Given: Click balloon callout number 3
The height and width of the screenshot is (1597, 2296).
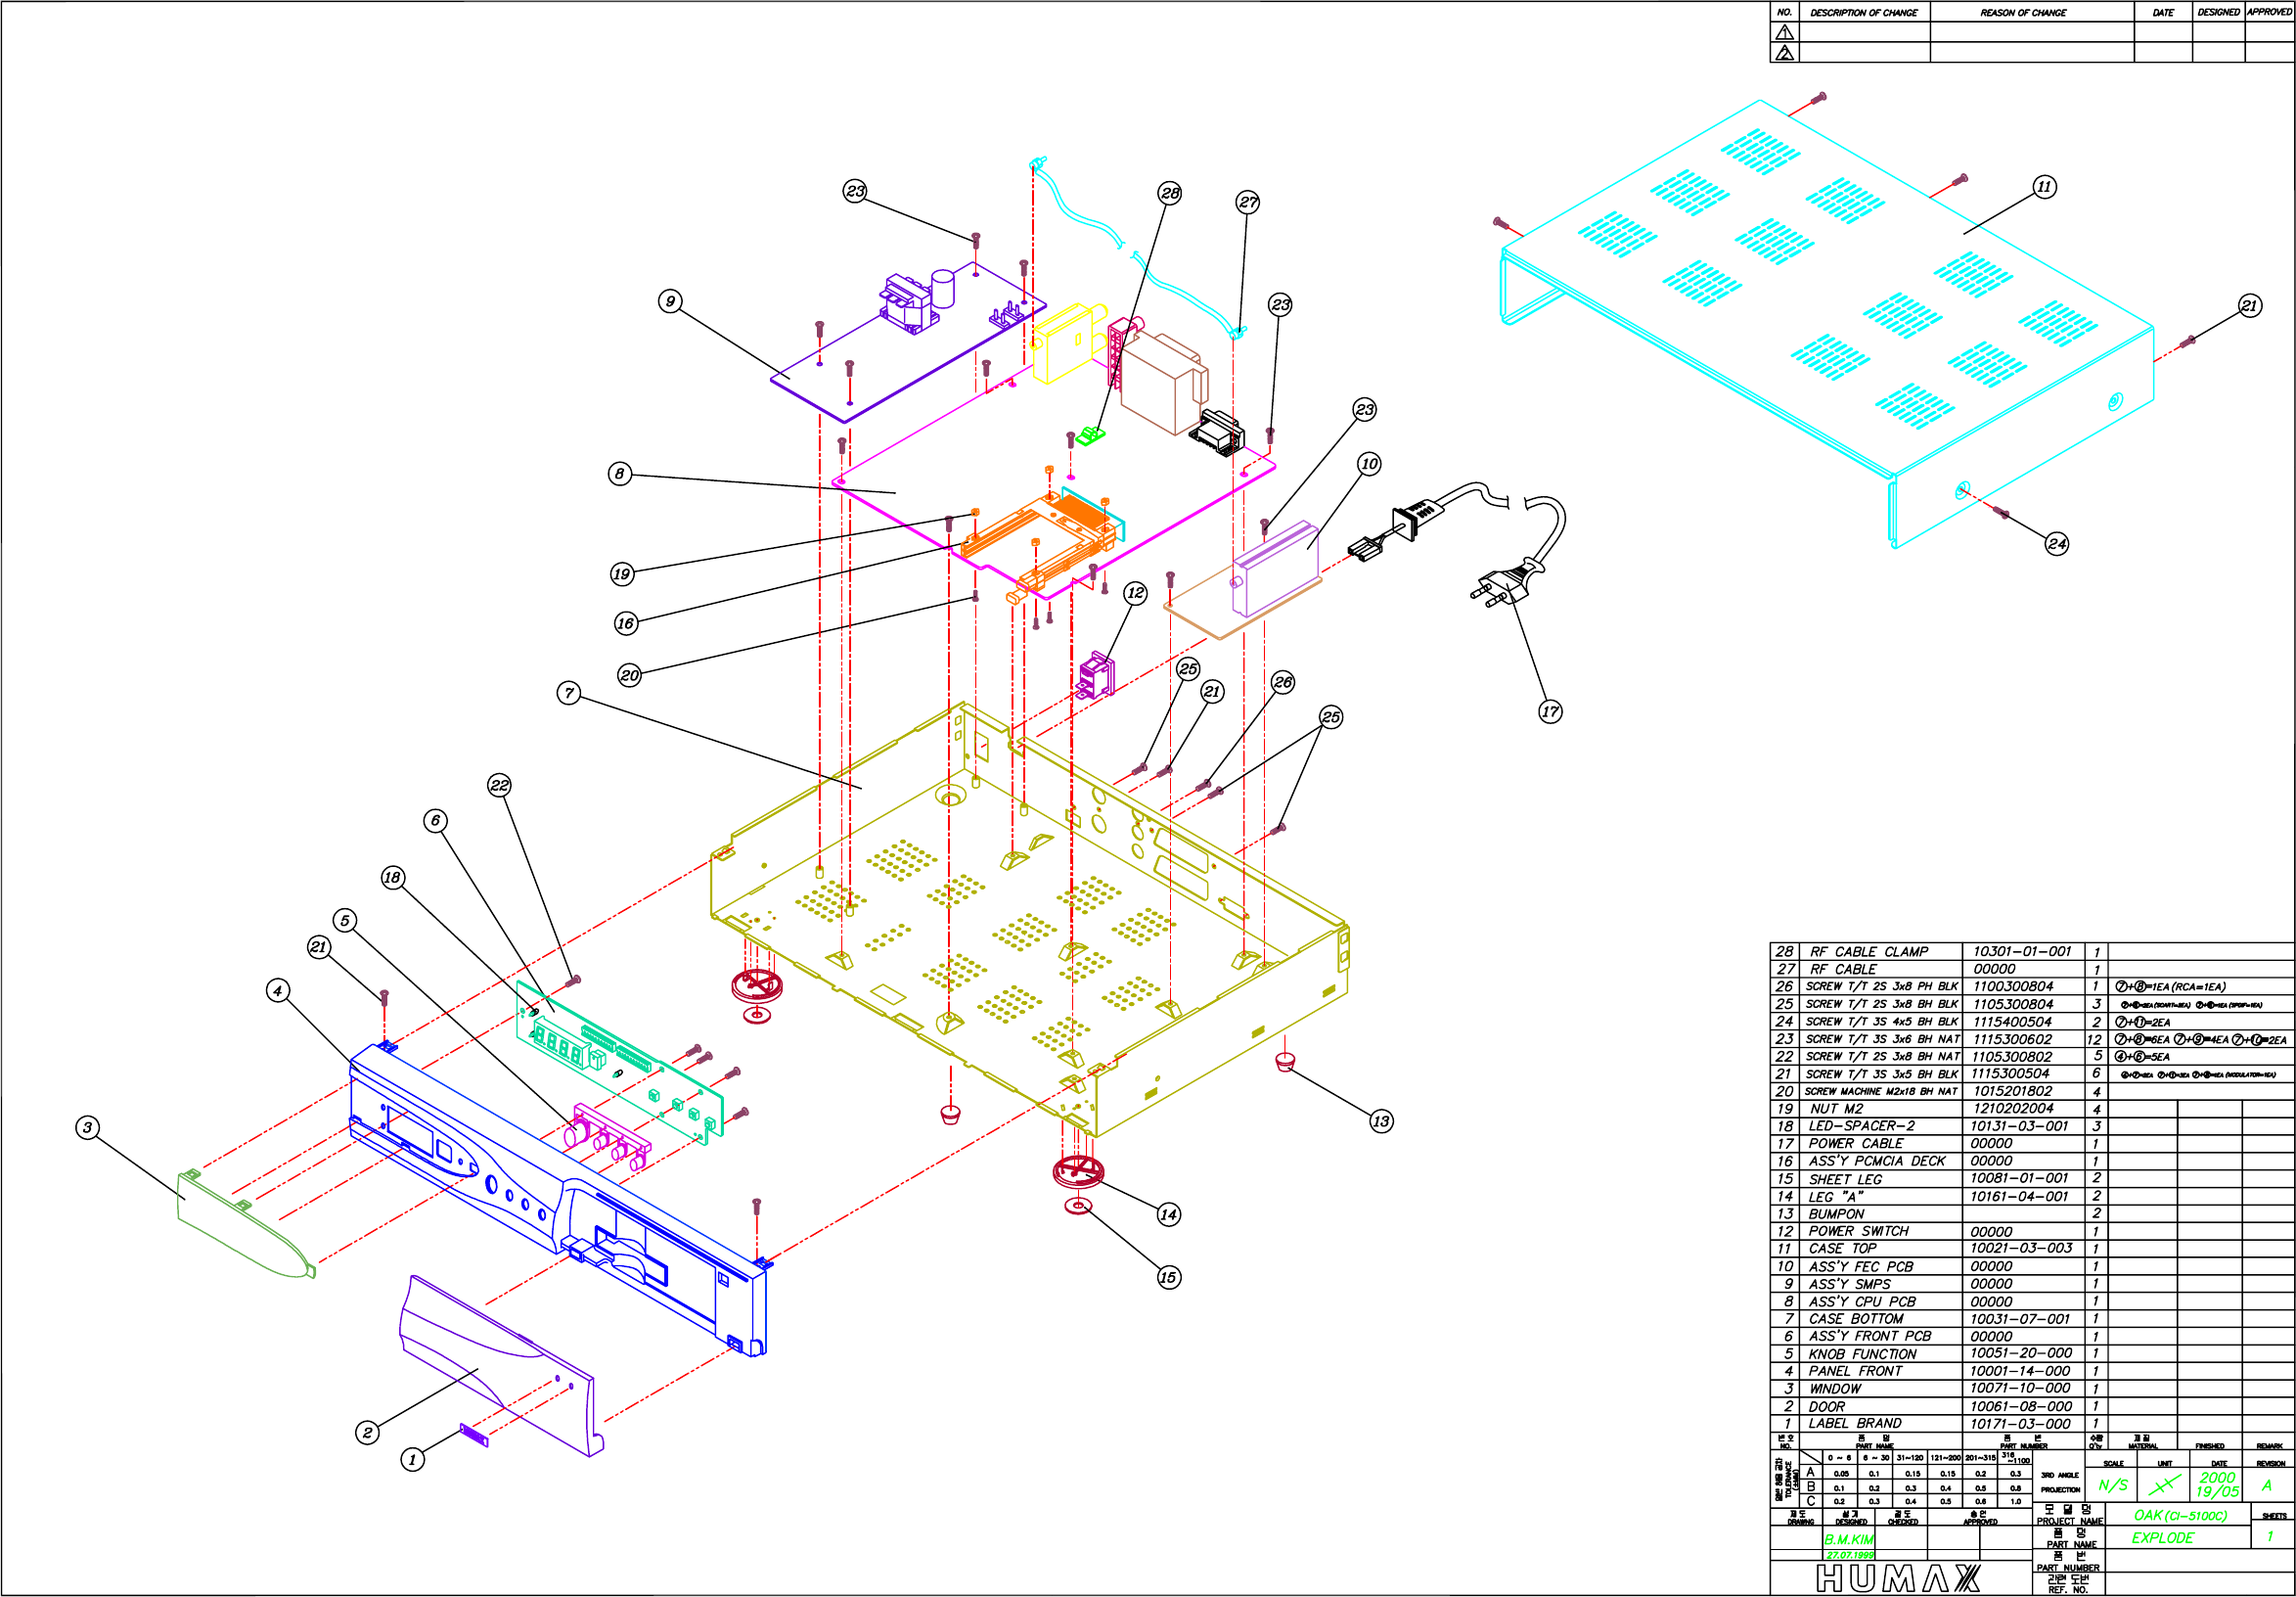Looking at the screenshot, I should pyautogui.click(x=87, y=1127).
